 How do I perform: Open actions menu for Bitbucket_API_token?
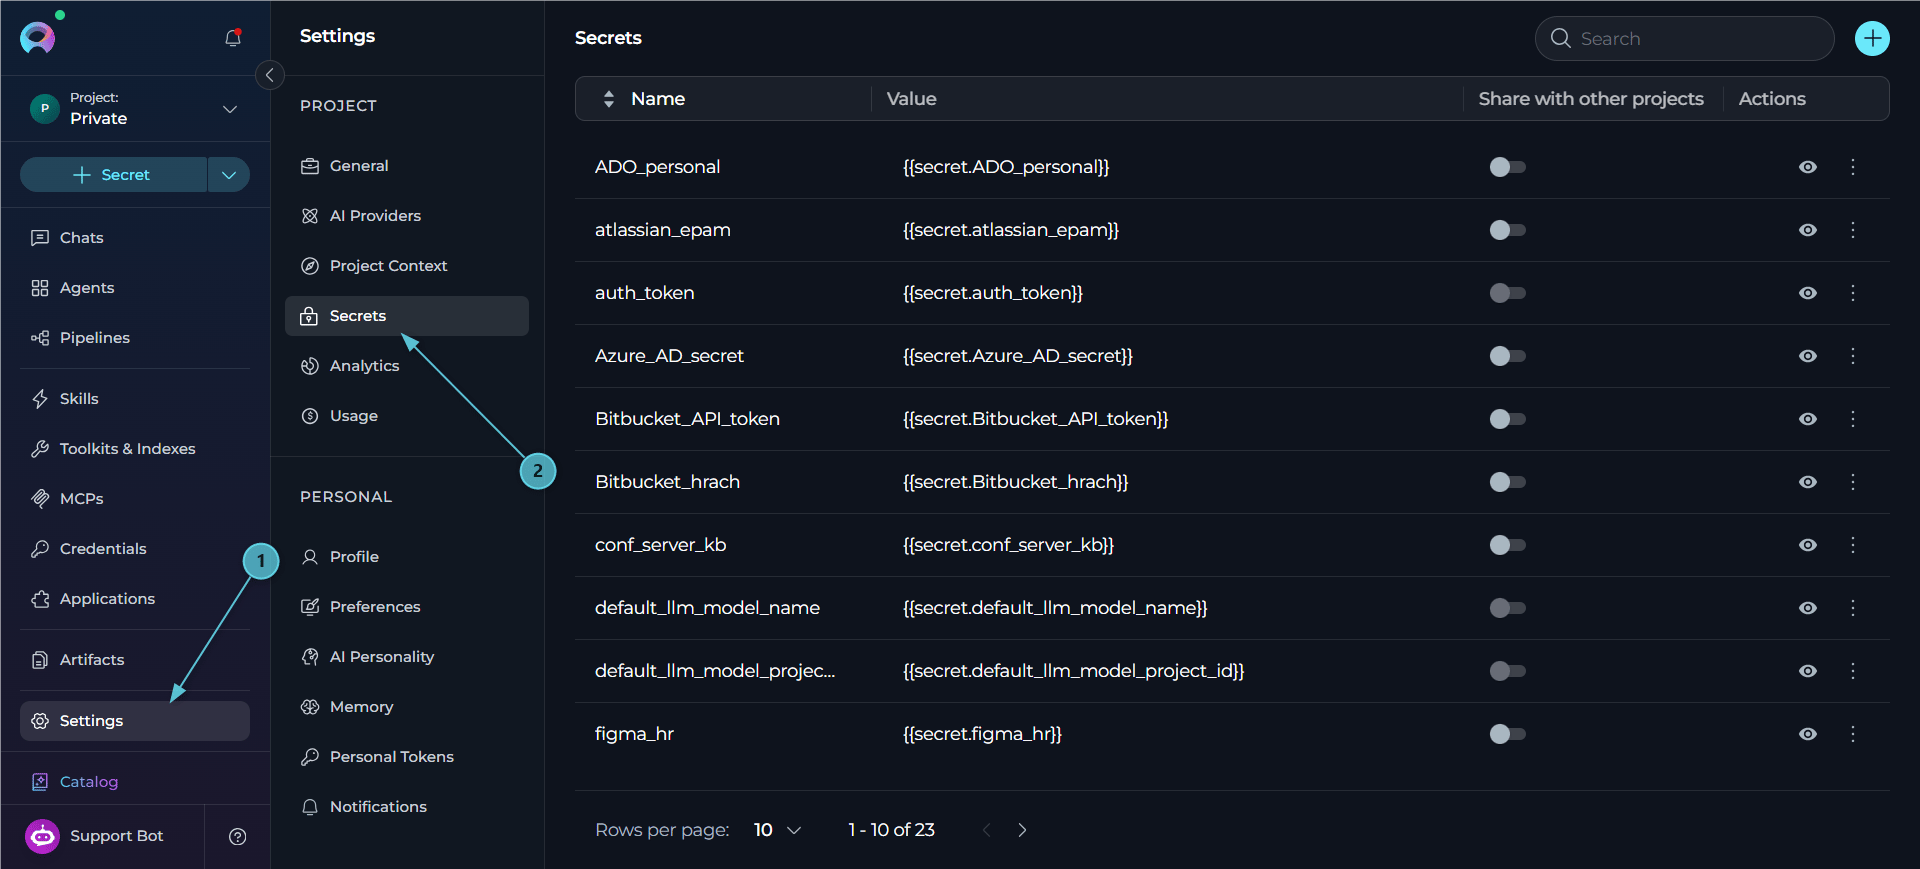1852,419
